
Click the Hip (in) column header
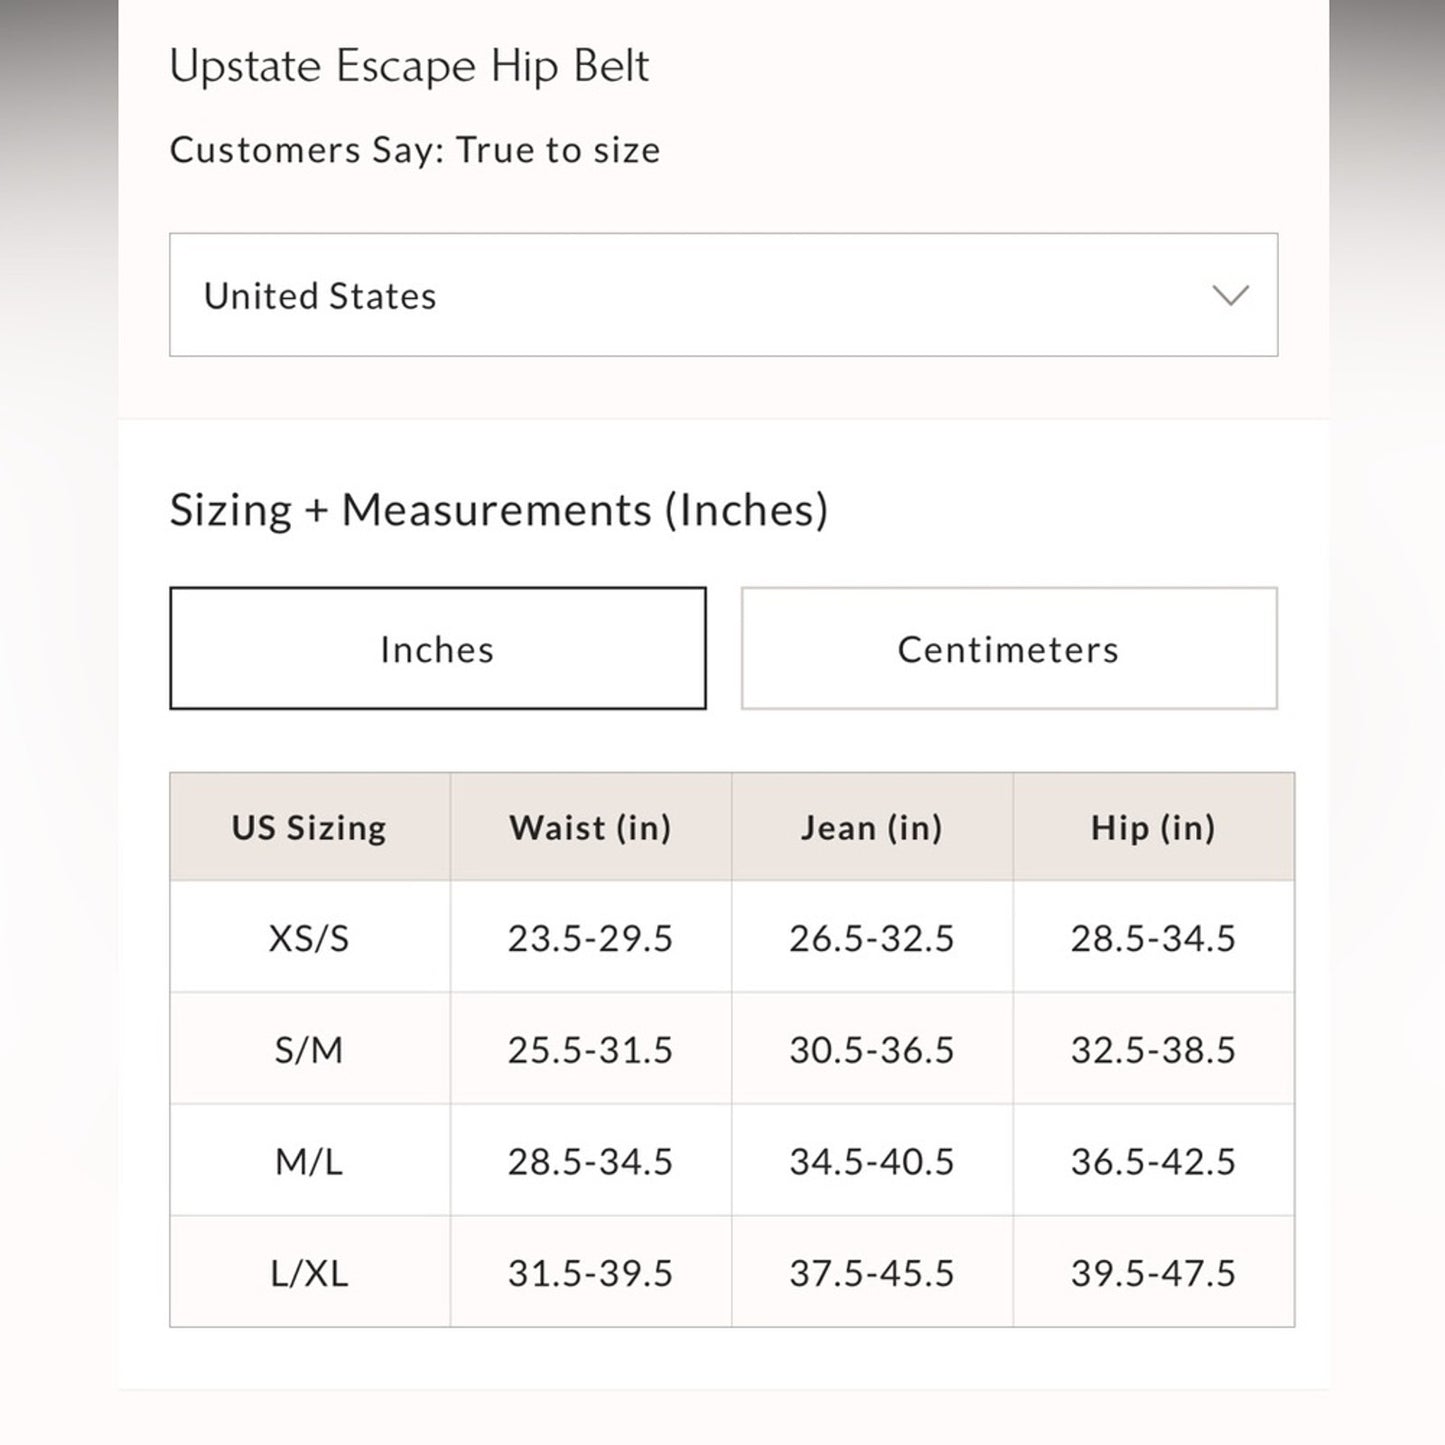(x=1153, y=827)
